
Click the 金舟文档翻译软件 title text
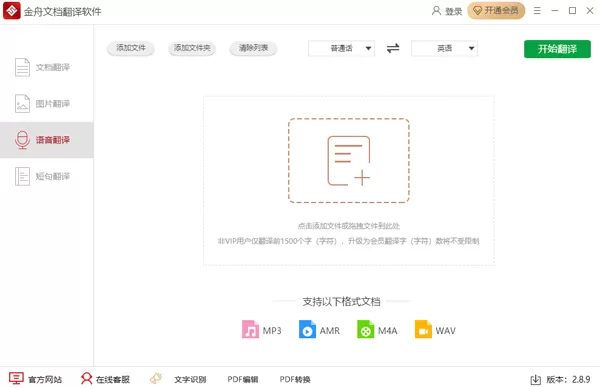(63, 11)
